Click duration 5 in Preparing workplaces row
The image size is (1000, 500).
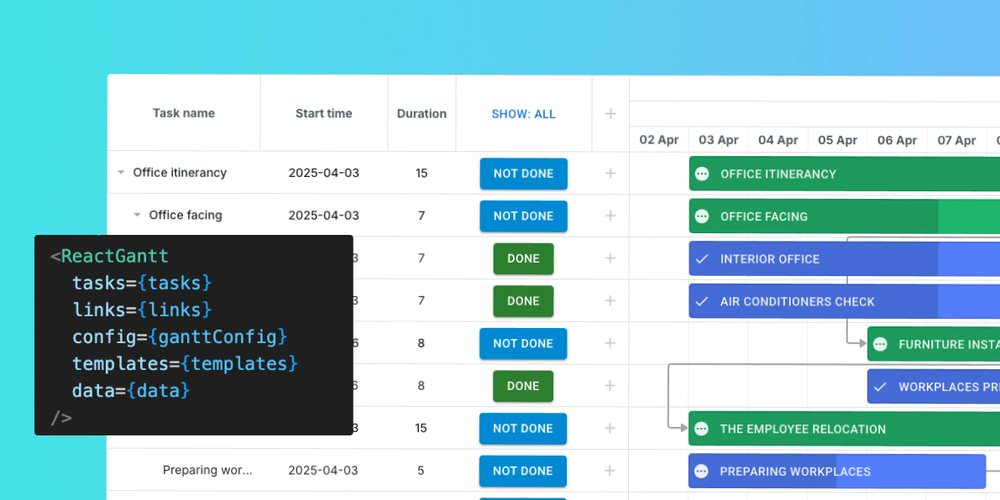(422, 471)
